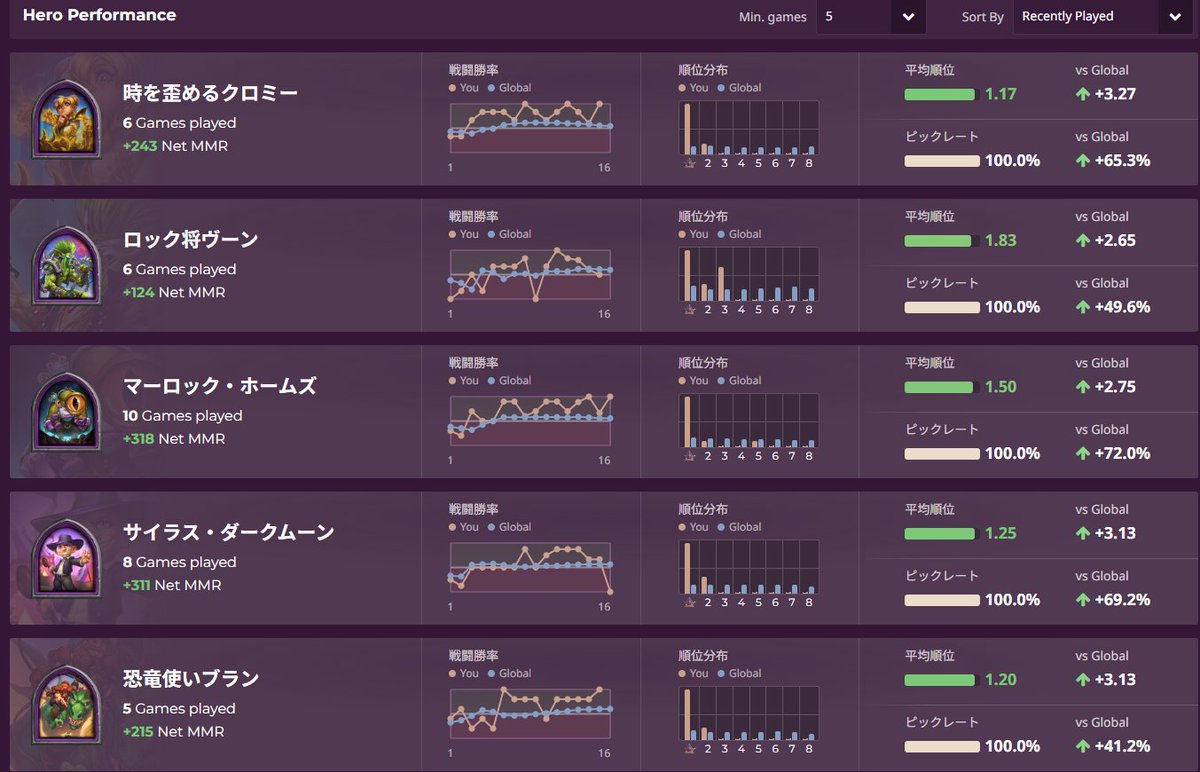Click the +243 Net MMR text
The height and width of the screenshot is (772, 1200).
pos(175,146)
